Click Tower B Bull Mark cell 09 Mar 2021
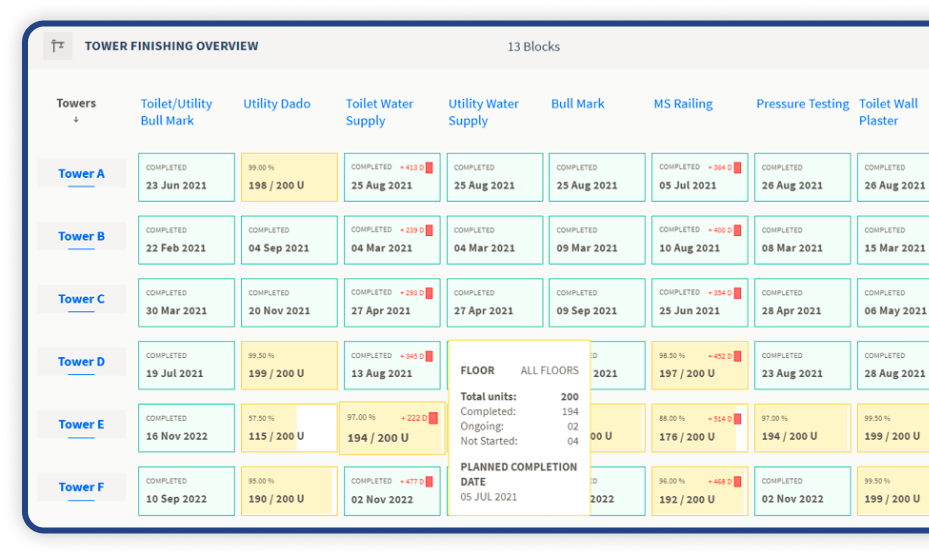929x553 pixels. (x=597, y=240)
